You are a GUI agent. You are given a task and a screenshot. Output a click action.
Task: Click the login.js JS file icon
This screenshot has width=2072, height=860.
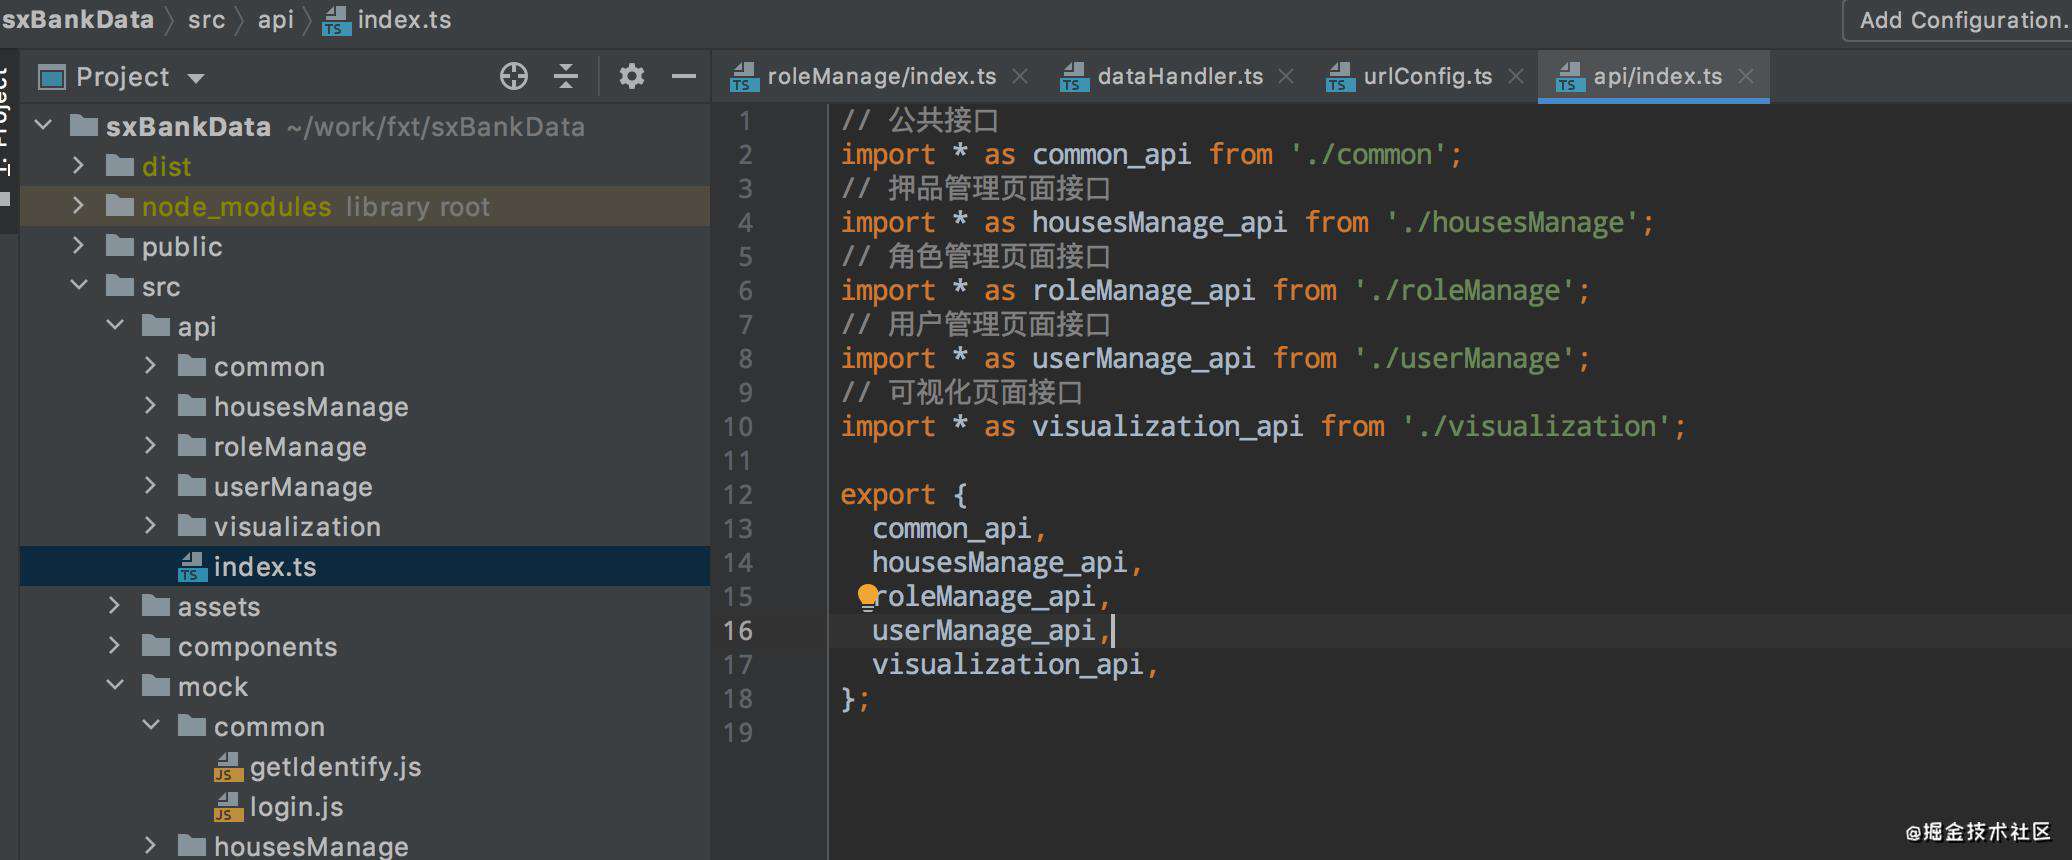point(228,807)
